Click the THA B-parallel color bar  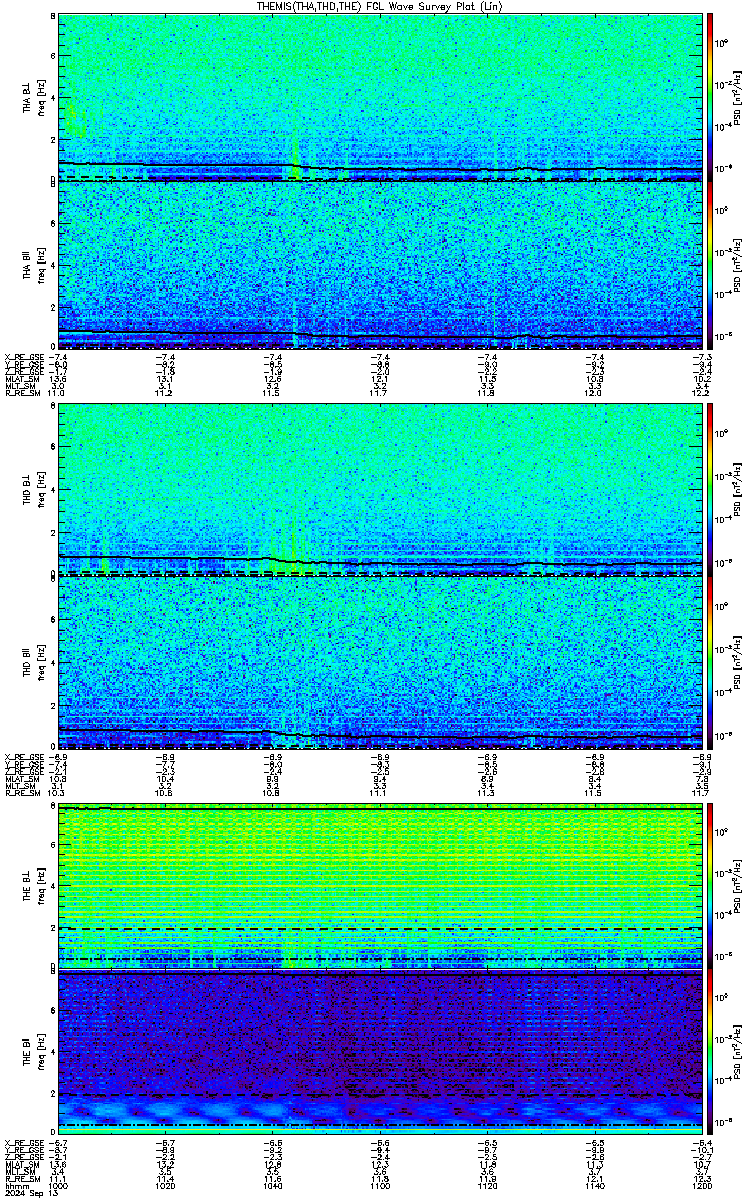(x=710, y=266)
